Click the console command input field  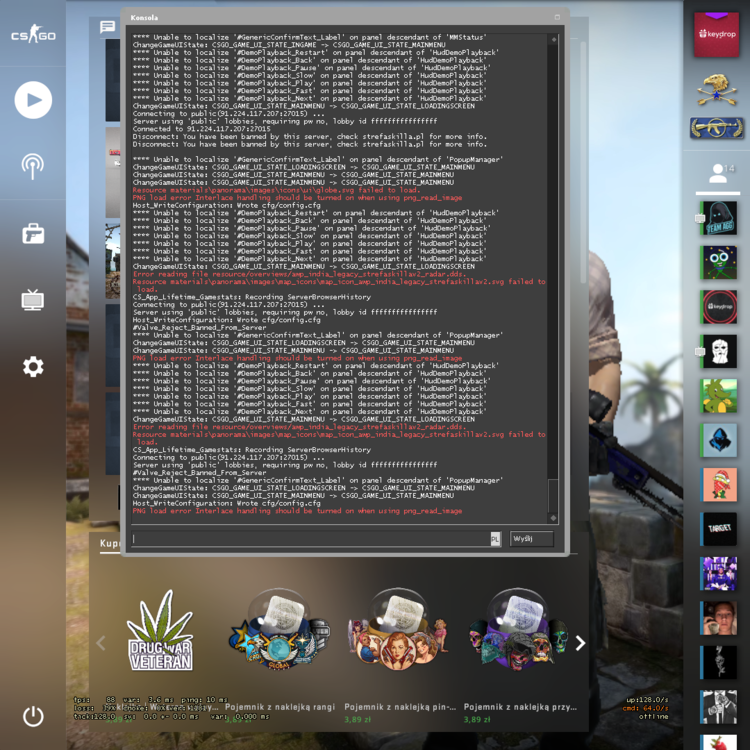pos(311,539)
